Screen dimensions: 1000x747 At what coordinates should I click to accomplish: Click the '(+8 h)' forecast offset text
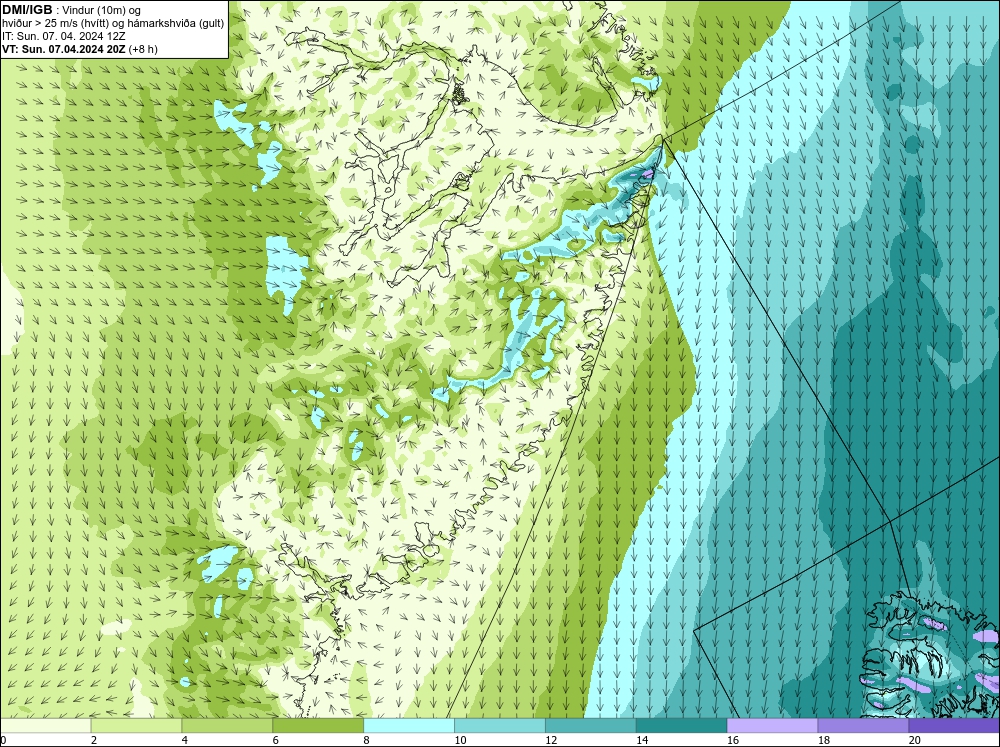point(143,49)
